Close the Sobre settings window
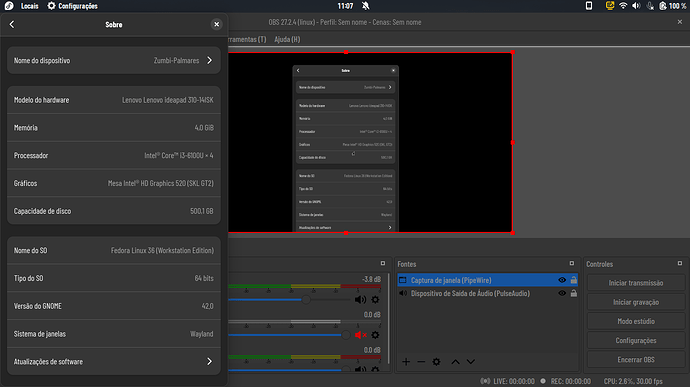690x387 pixels. click(217, 25)
